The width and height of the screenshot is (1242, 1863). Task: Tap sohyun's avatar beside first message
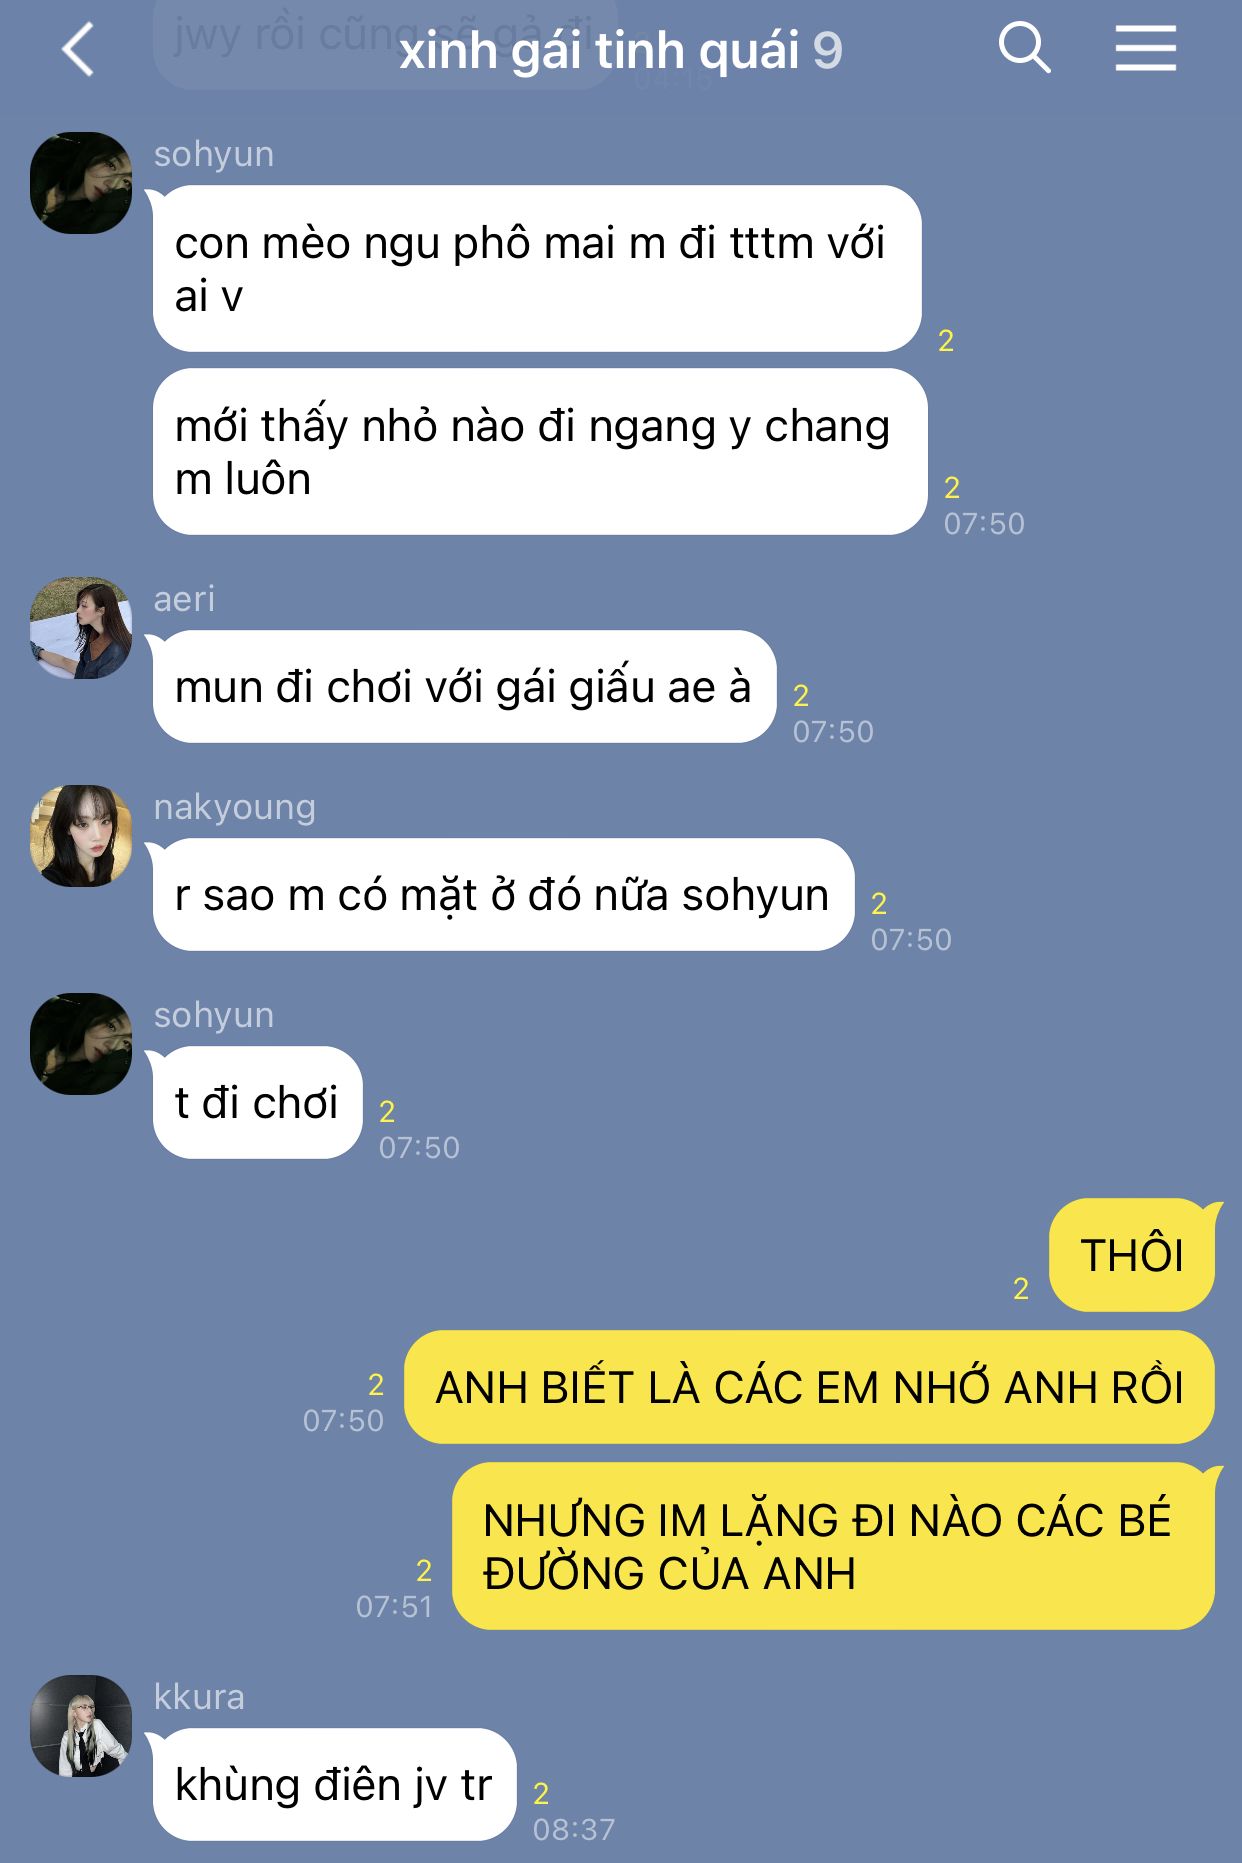[81, 183]
